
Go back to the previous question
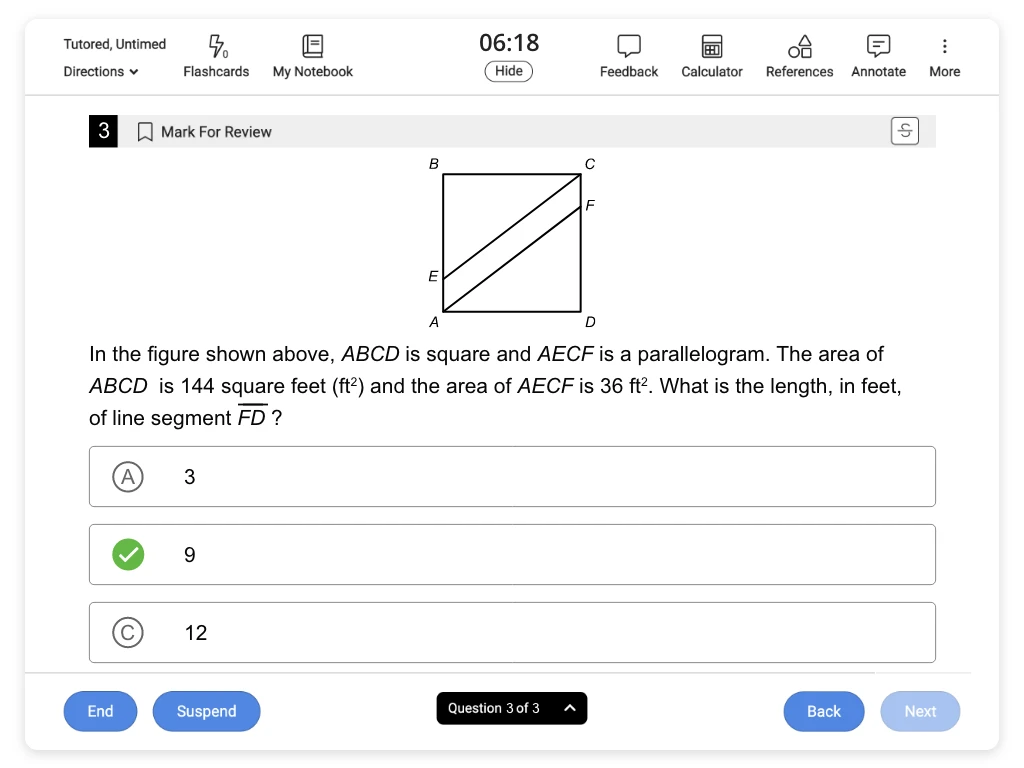(x=823, y=711)
